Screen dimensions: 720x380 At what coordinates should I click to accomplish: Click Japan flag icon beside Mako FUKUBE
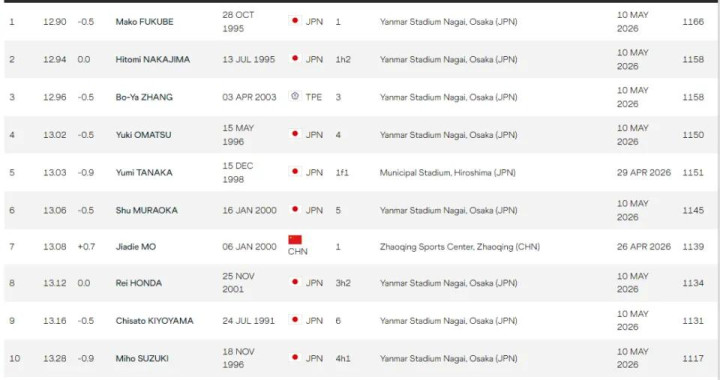[295, 21]
